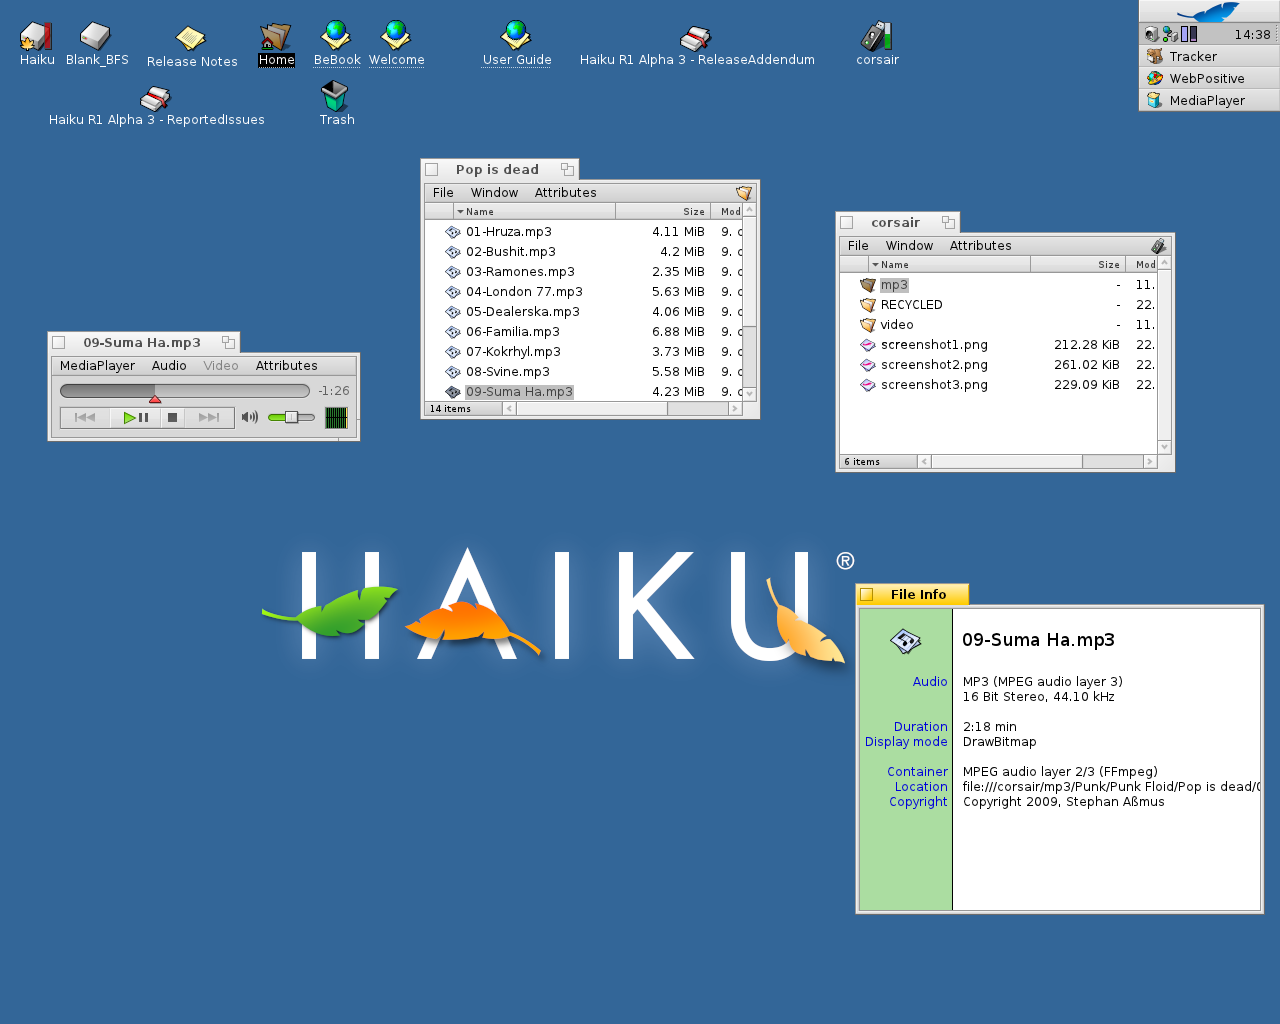Select the RECYCLED folder icon
This screenshot has width=1280, height=1024.
[x=867, y=305]
